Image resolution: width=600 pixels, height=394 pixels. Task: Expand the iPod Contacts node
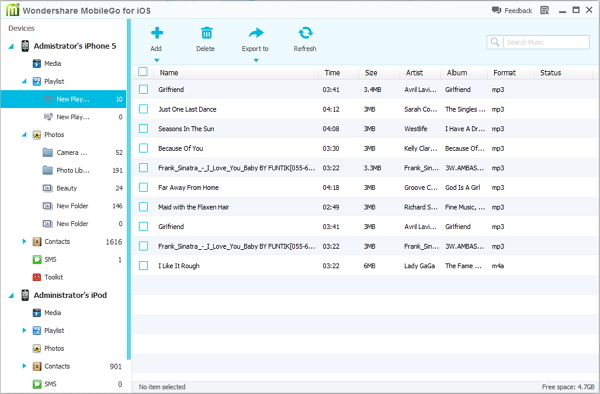pyautogui.click(x=24, y=366)
